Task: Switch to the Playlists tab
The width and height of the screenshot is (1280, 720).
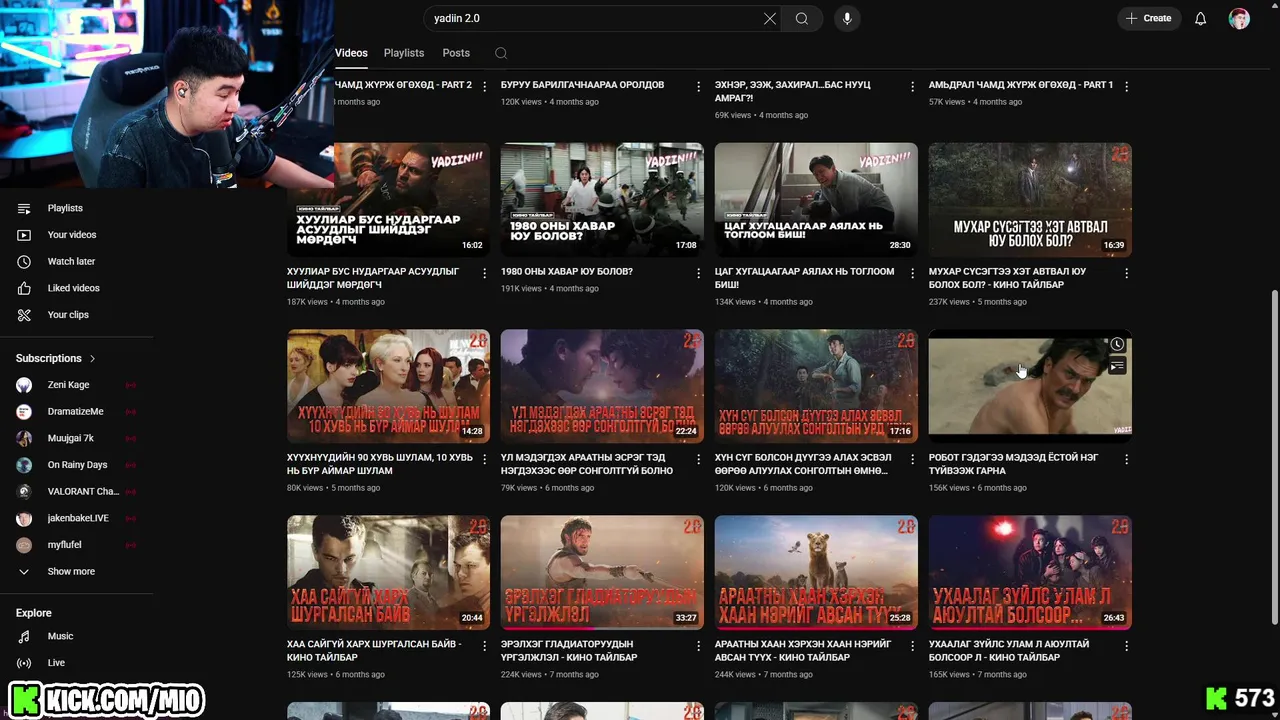Action: coord(404,53)
